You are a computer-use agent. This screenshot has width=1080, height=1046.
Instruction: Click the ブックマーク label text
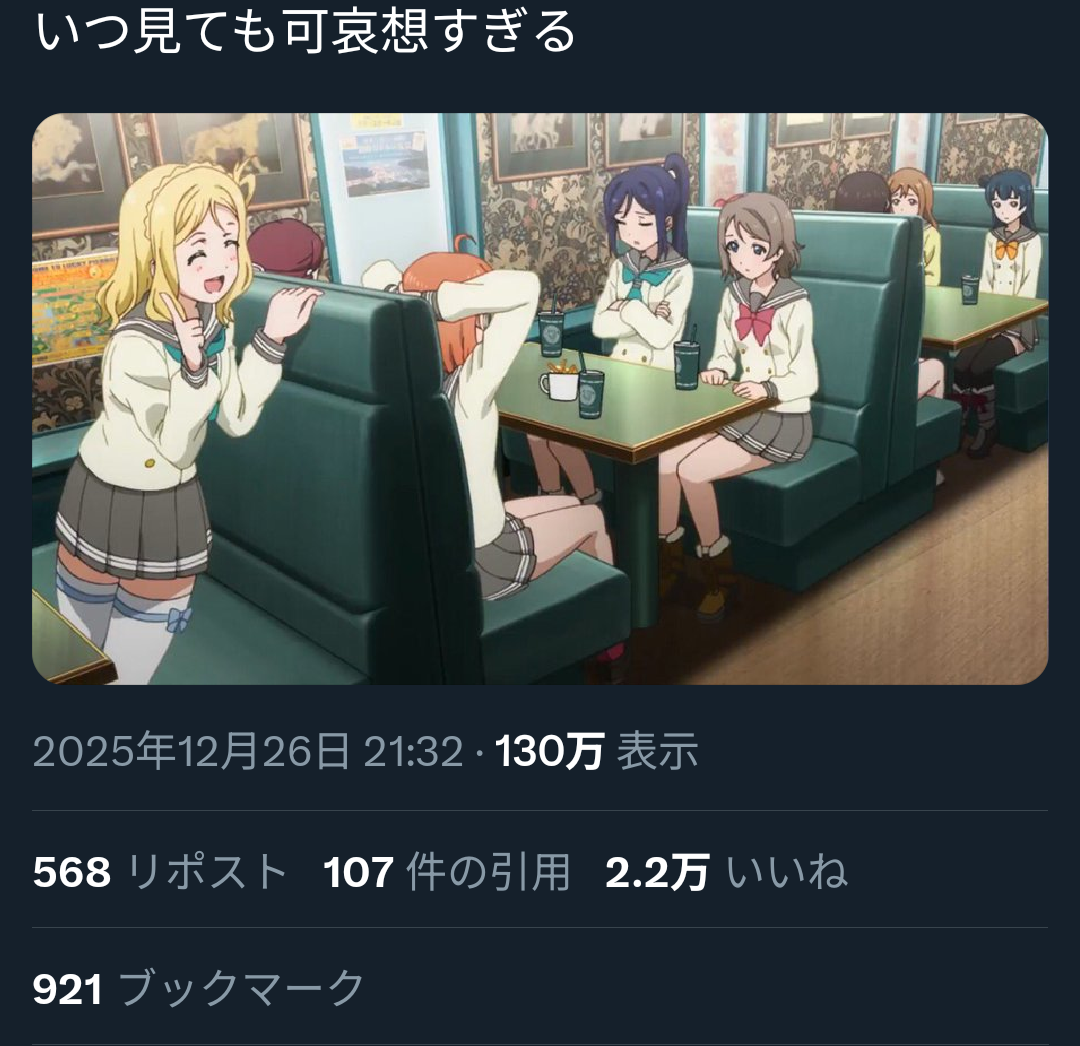241,987
